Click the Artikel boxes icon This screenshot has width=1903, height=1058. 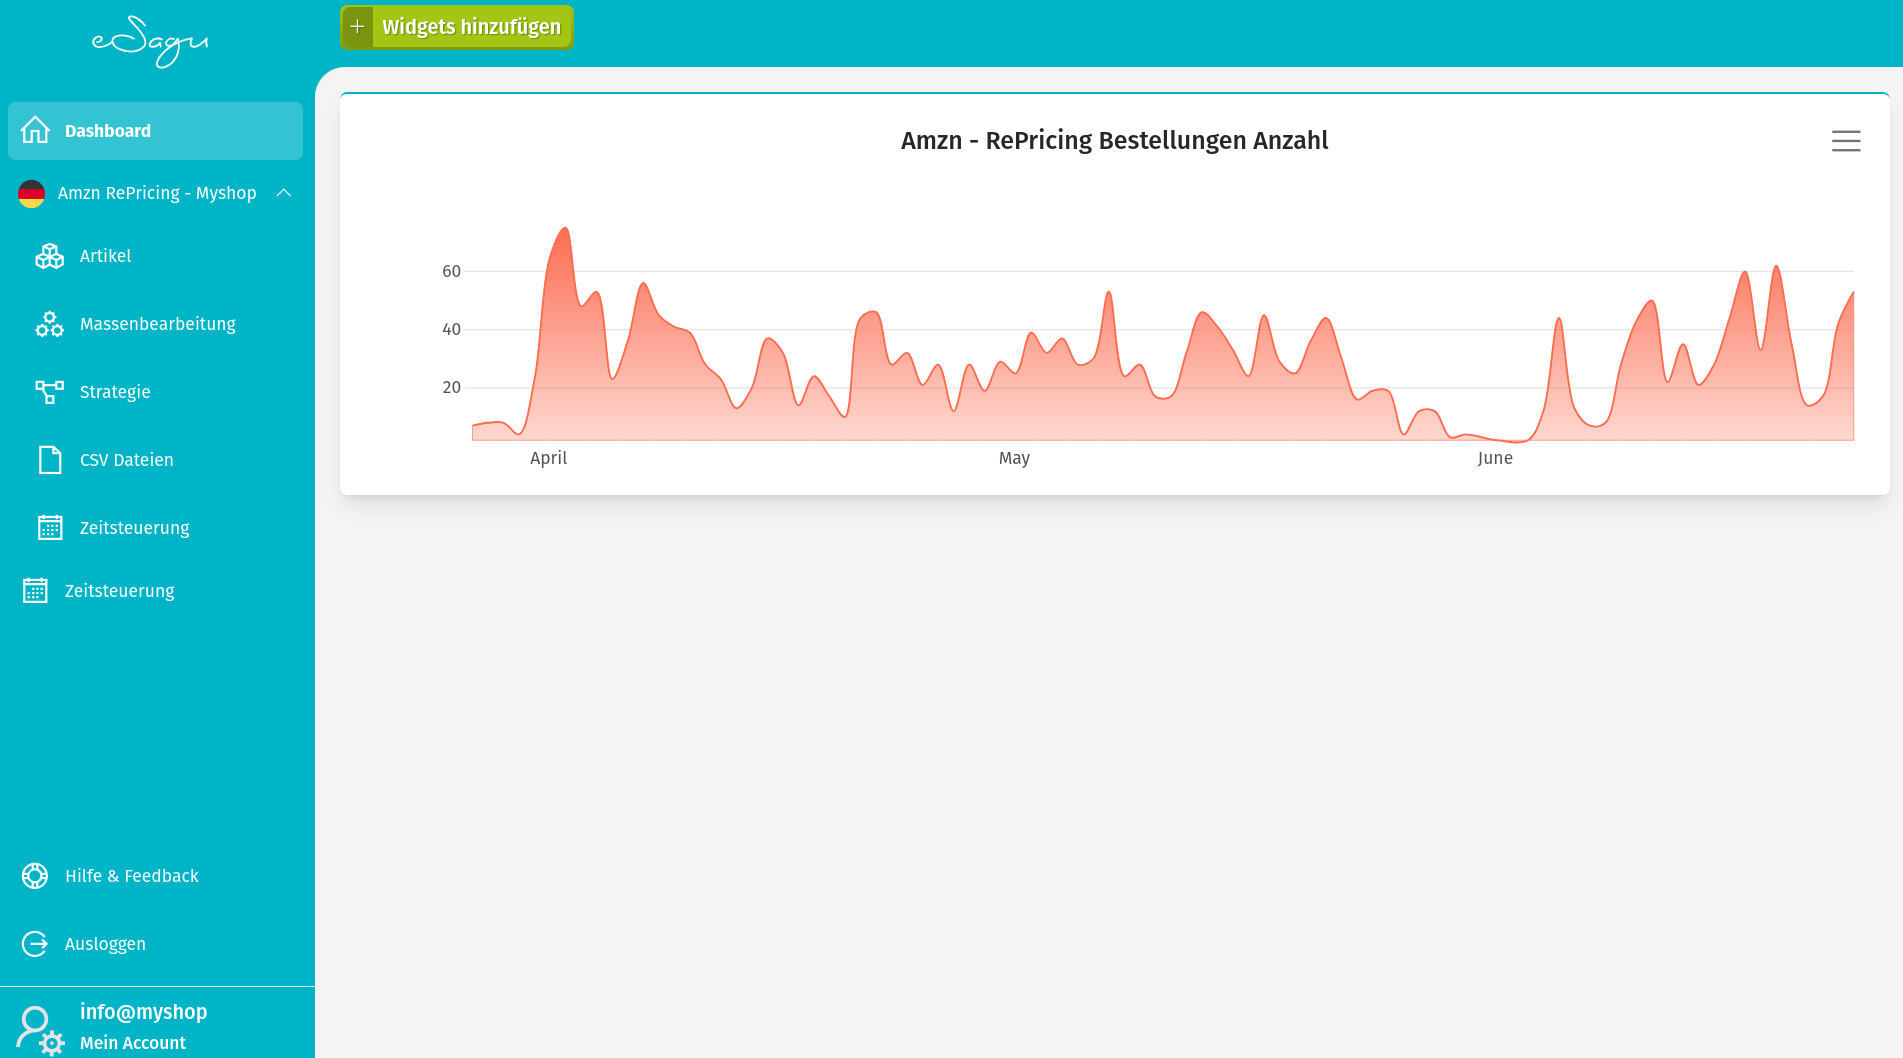point(50,256)
